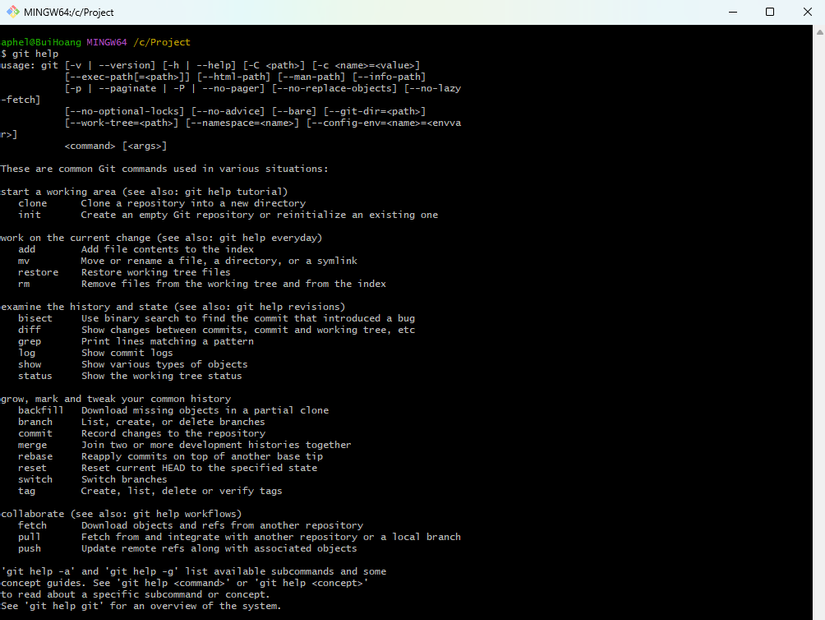The width and height of the screenshot is (825, 620).
Task: Click the Git Bash icon in title bar
Action: (x=13, y=12)
